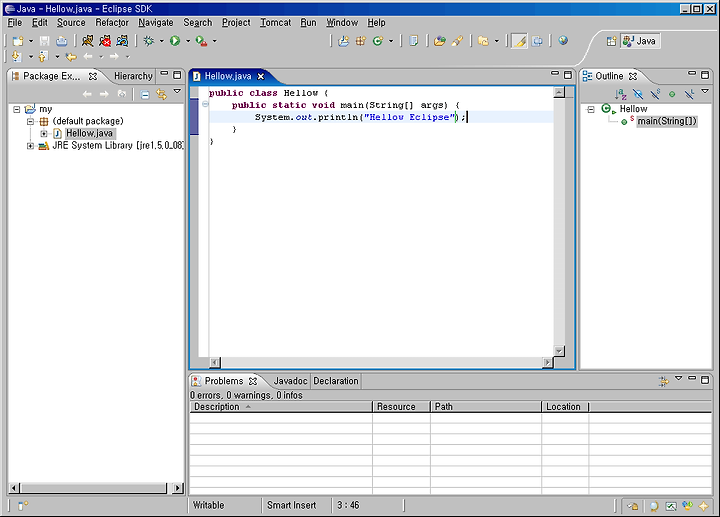Click Package Explorer horizontal scrollbar track
The width and height of the screenshot is (720, 517).
point(94,488)
